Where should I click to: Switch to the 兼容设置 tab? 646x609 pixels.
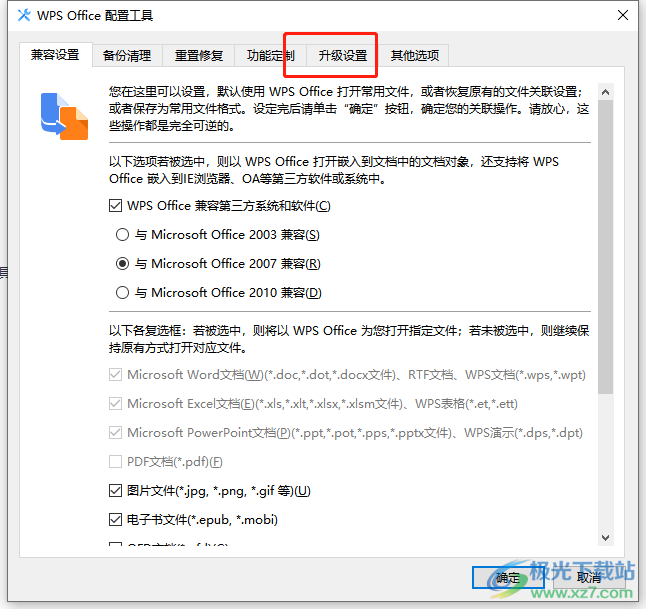coord(55,54)
